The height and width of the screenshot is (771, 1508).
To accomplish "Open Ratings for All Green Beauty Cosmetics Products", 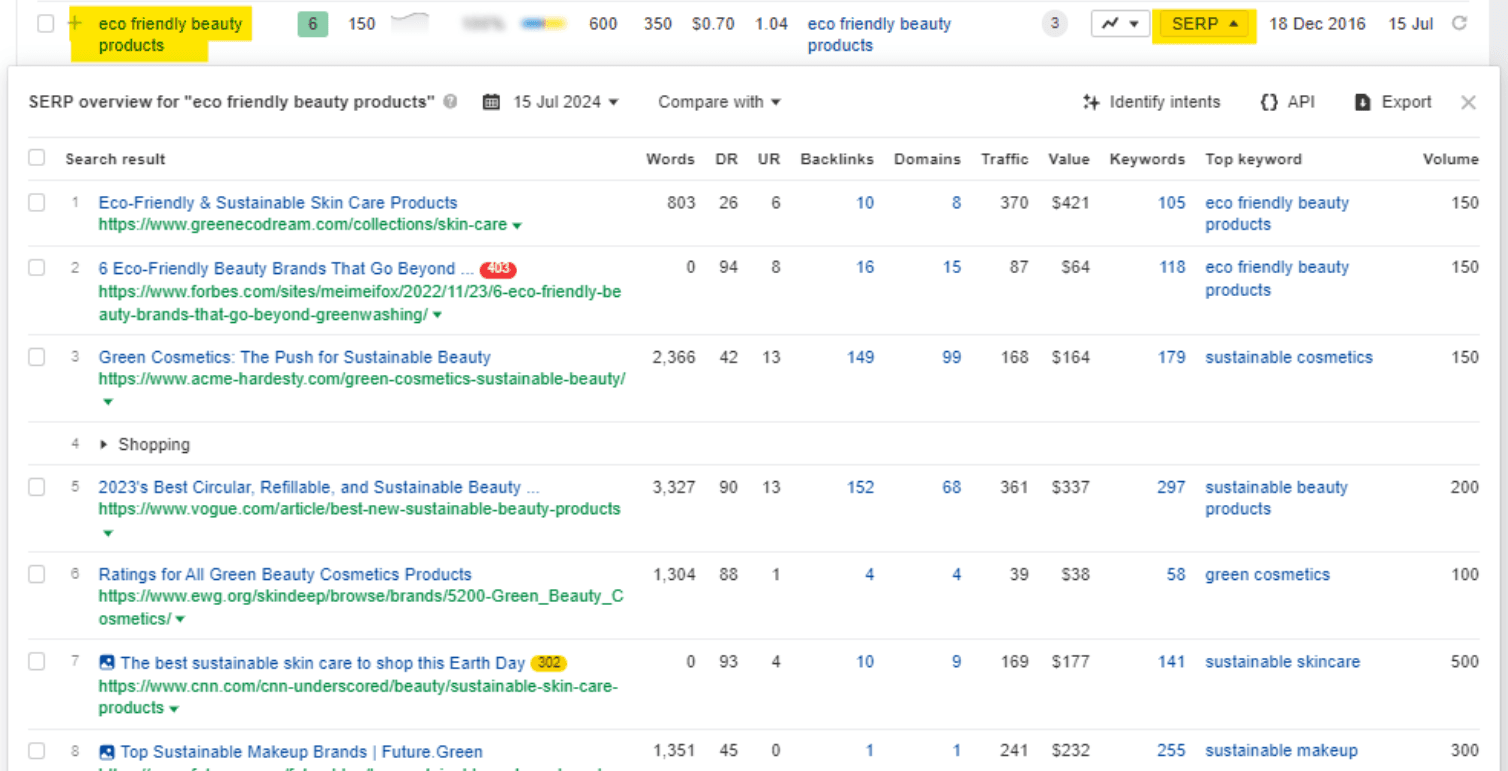I will [x=285, y=574].
